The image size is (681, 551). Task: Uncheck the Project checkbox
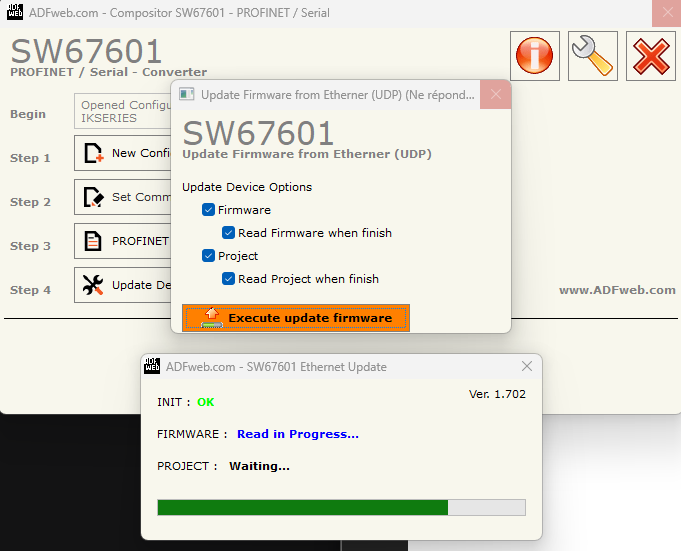[x=208, y=256]
